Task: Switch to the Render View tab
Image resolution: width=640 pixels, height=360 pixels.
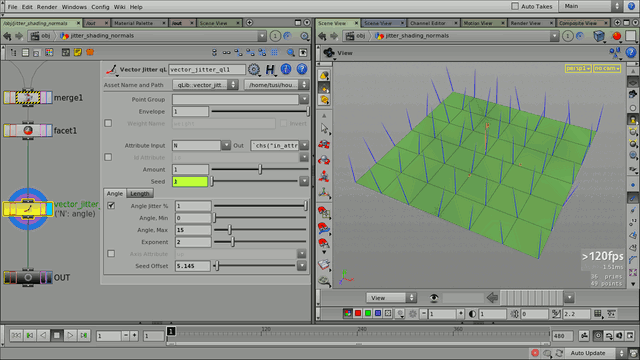Action: click(x=525, y=23)
